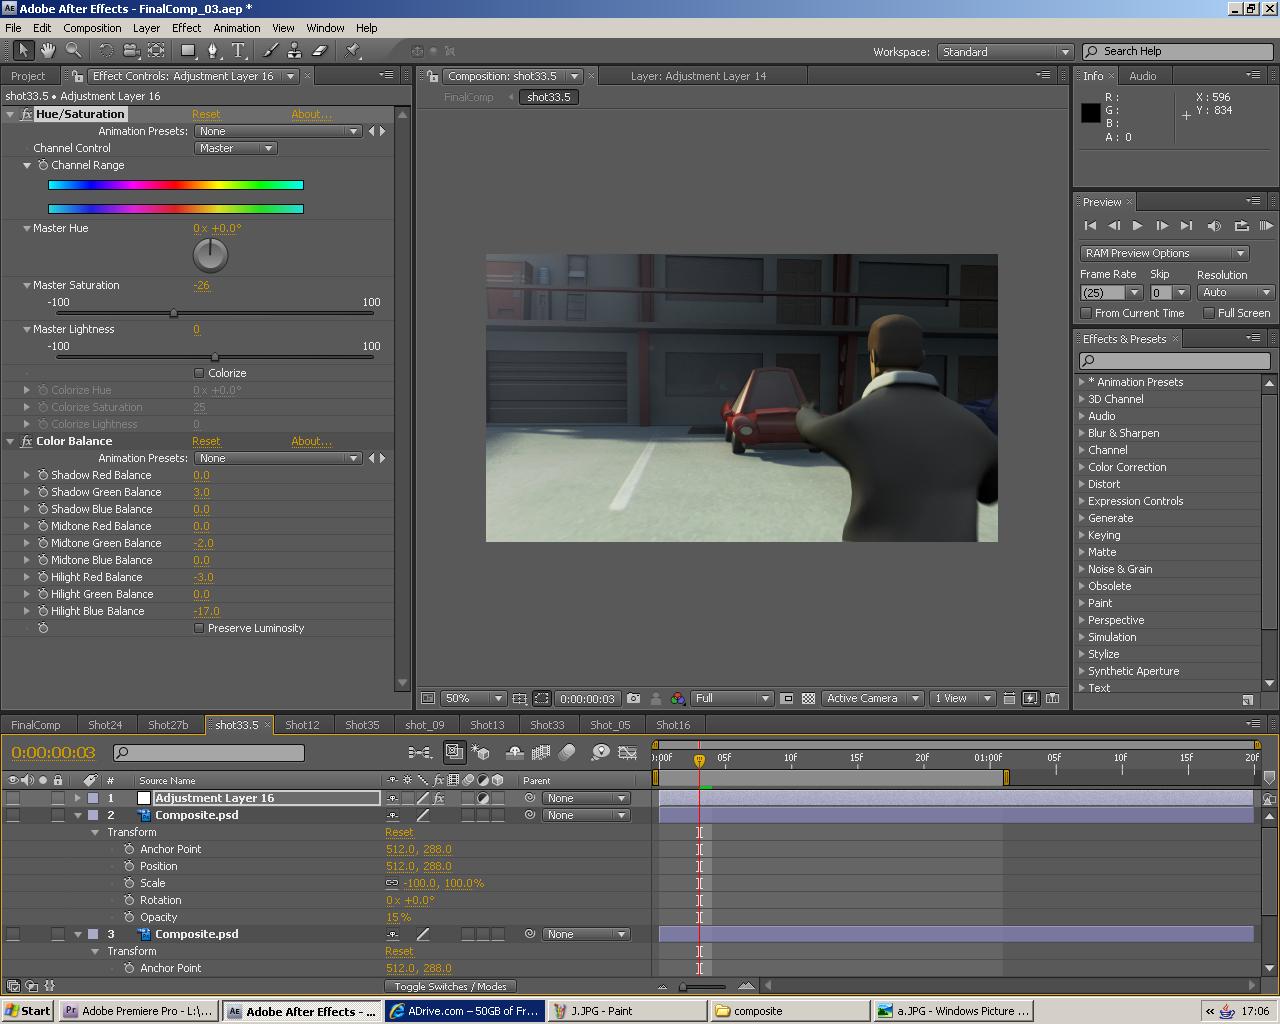Select the Hand tool
The image size is (1280, 1024).
[48, 50]
